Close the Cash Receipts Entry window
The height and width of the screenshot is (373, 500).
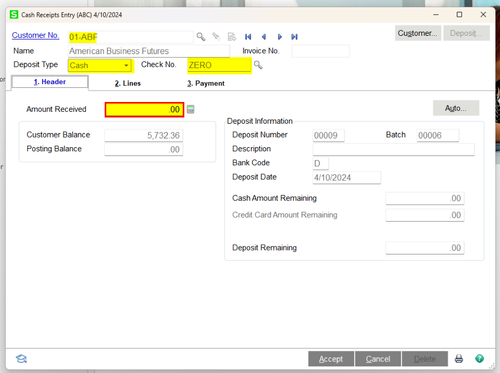point(483,14)
